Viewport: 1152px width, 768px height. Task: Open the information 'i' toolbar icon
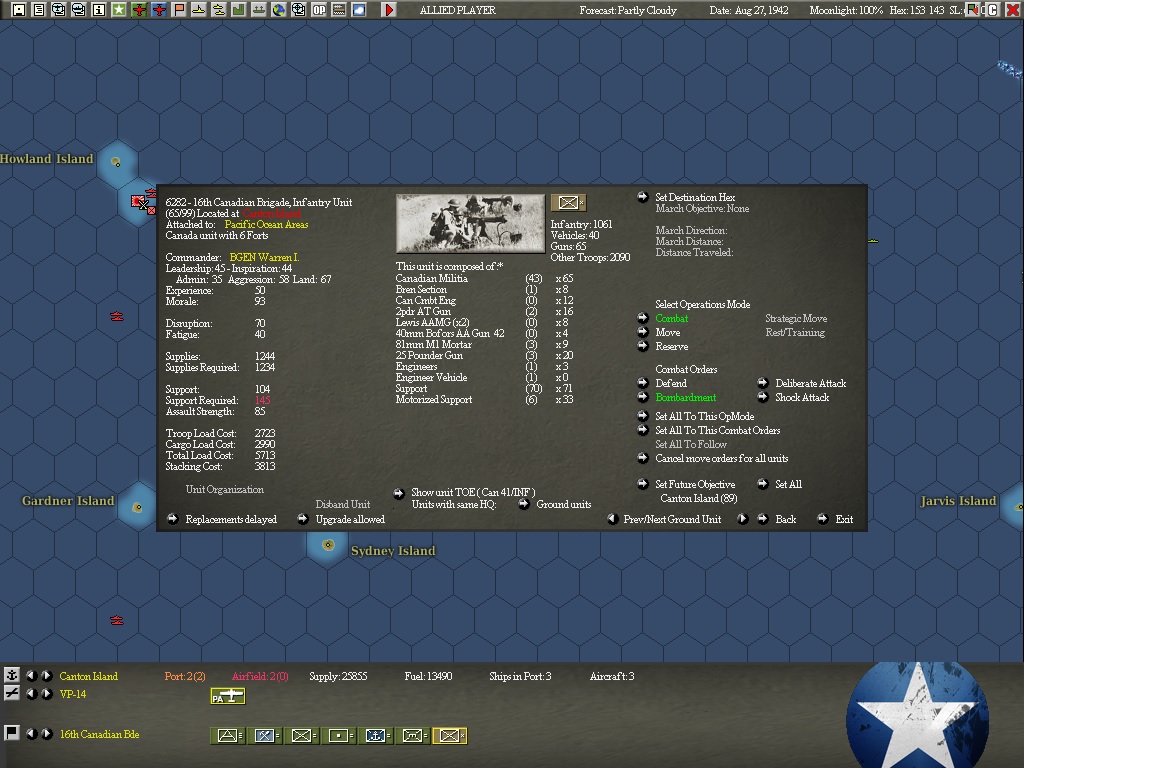[98, 10]
